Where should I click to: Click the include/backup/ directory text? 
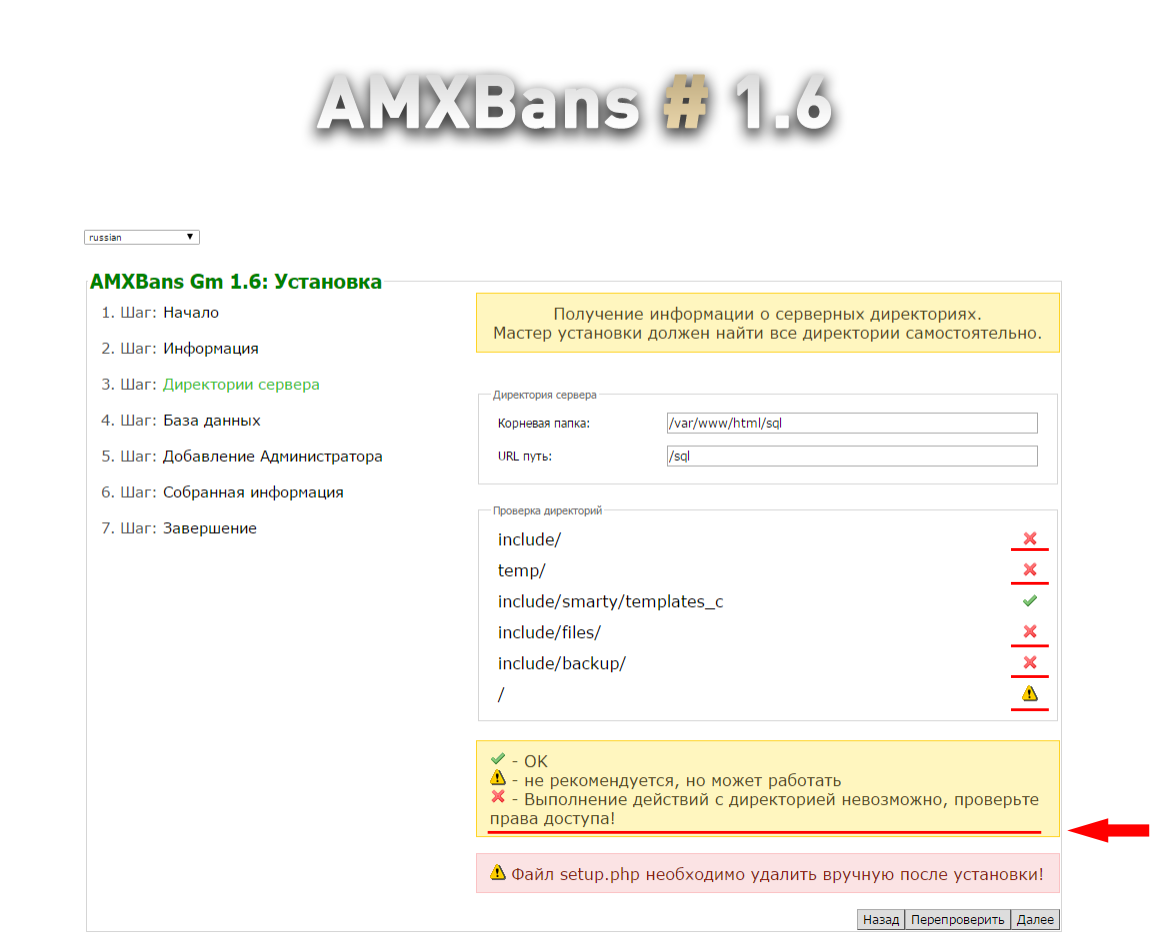tap(561, 663)
